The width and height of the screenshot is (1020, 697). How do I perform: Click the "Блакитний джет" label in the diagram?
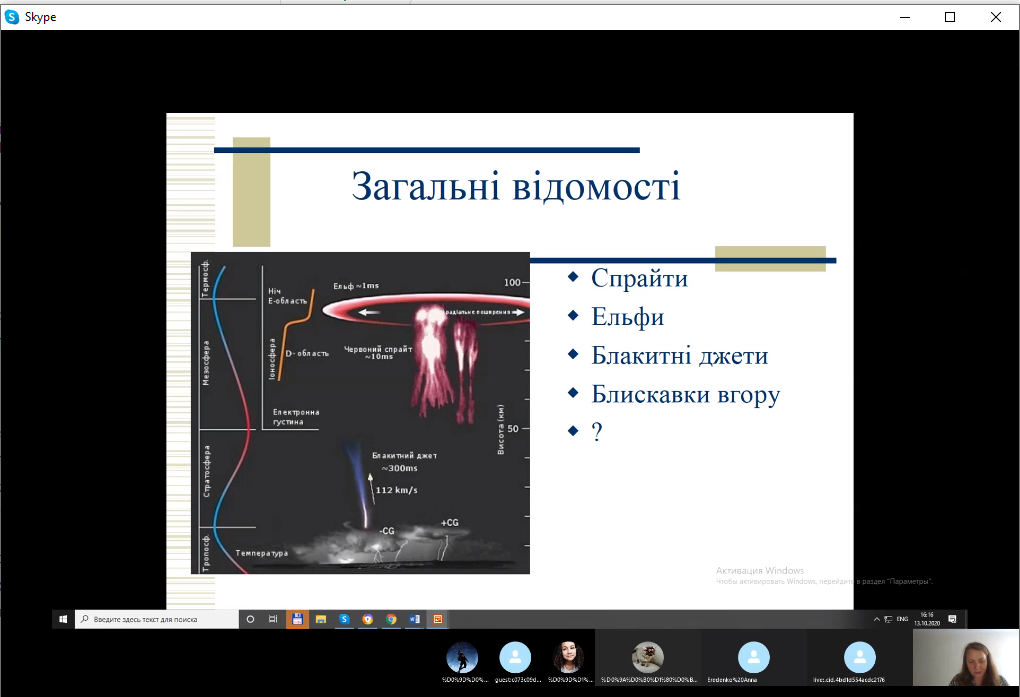tap(404, 456)
